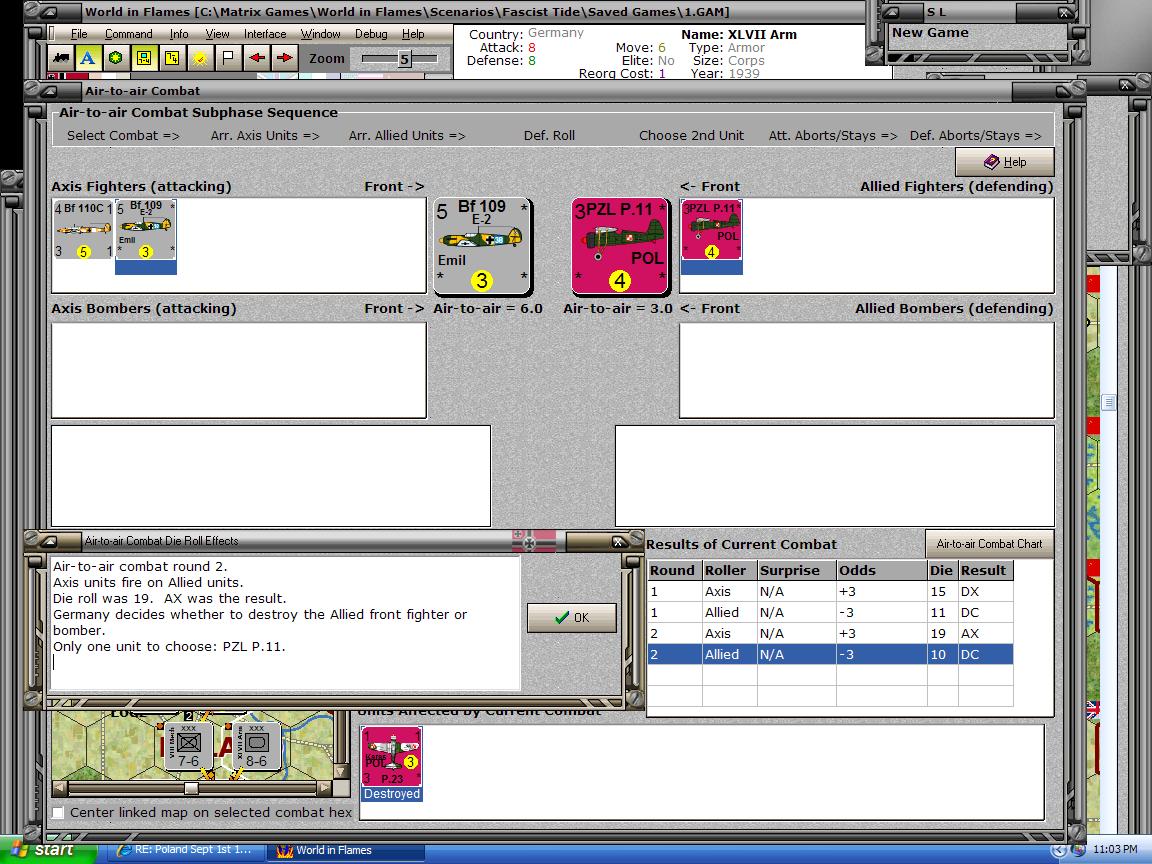Select the round 1 Axis result row
Viewport: 1152px width, 864px height.
coord(830,591)
